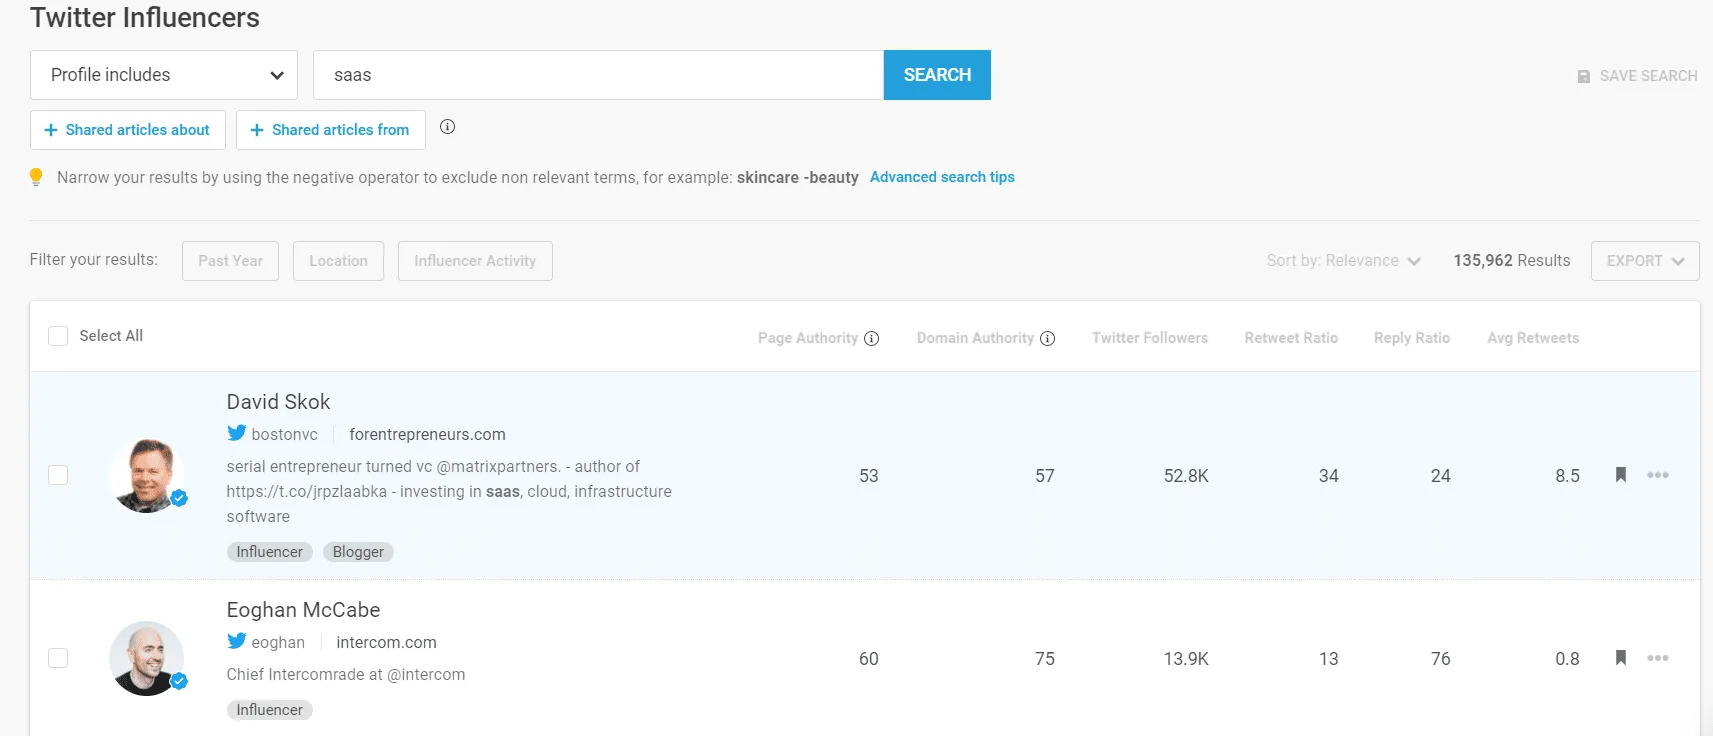The height and width of the screenshot is (736, 1713).
Task: Click the lightbulb tip icon
Action: (36, 177)
